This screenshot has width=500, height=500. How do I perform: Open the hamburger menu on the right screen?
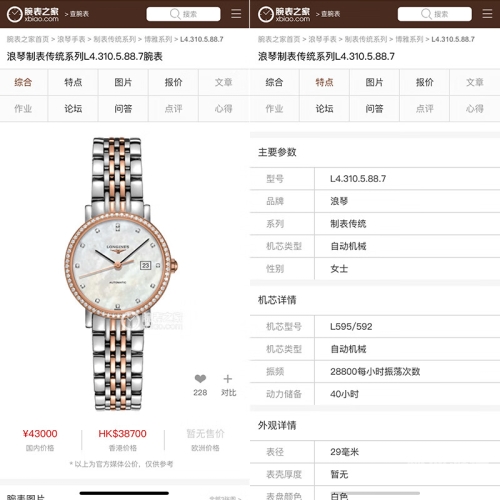[x=487, y=14]
